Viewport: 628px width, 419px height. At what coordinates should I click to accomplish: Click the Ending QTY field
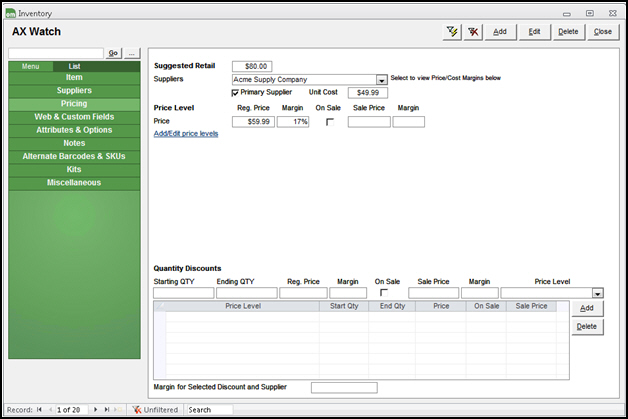247,293
